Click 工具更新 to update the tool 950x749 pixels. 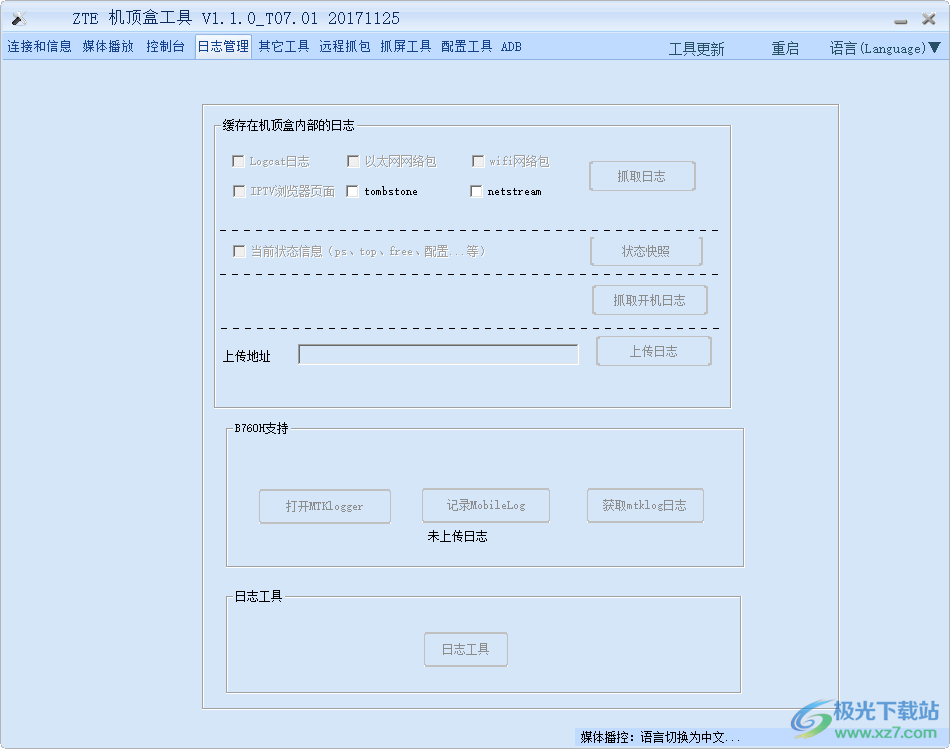tap(696, 49)
